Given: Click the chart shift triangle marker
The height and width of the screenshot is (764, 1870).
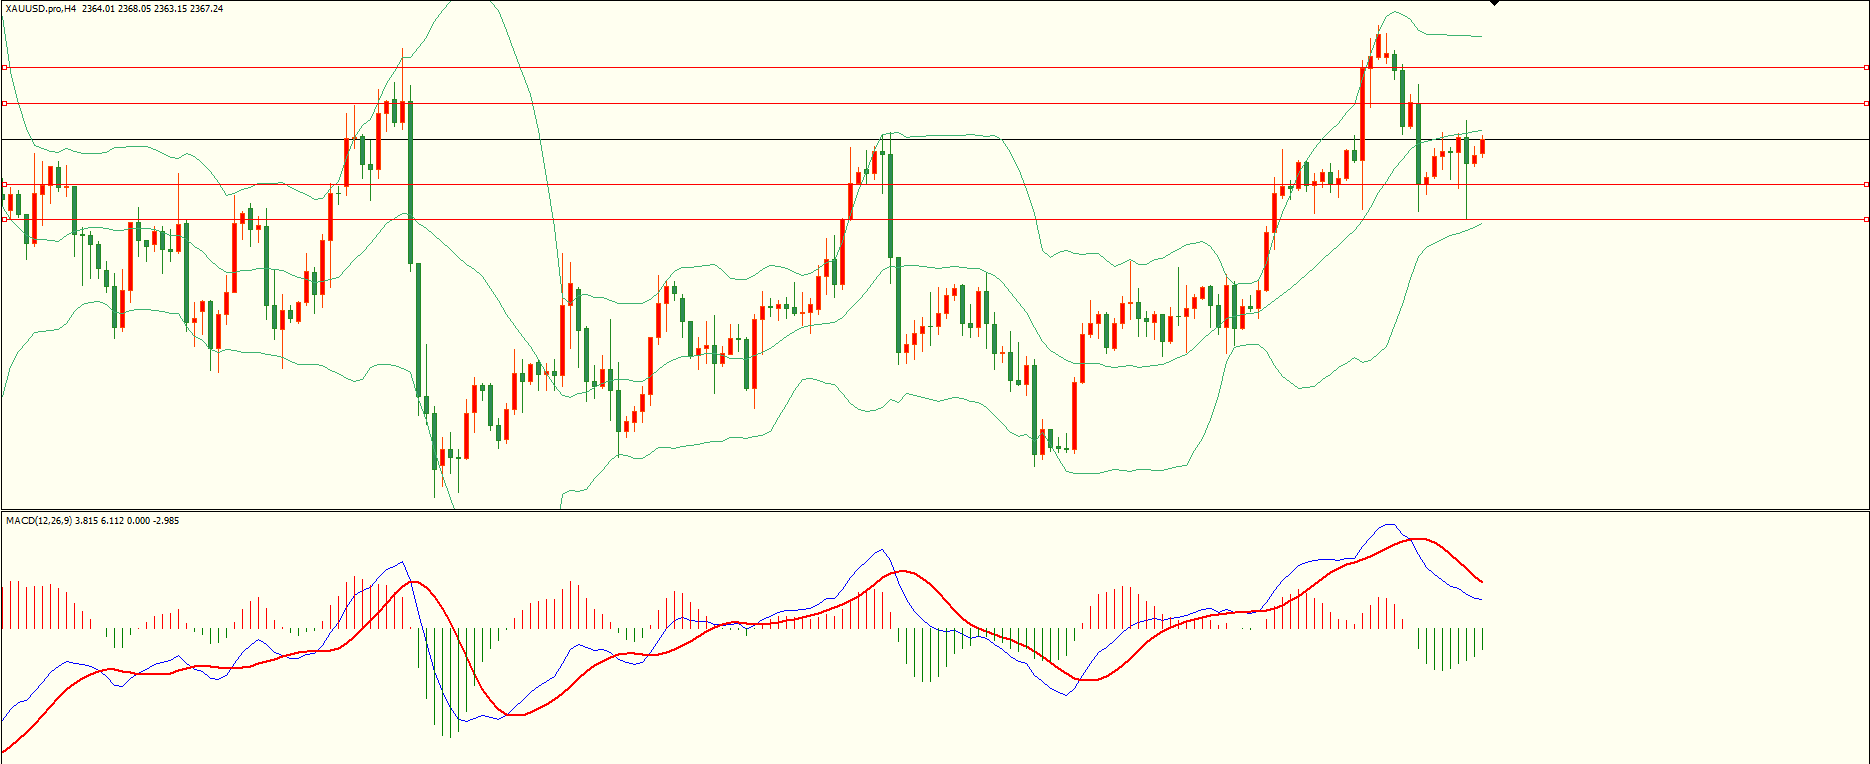Looking at the screenshot, I should (1495, 4).
